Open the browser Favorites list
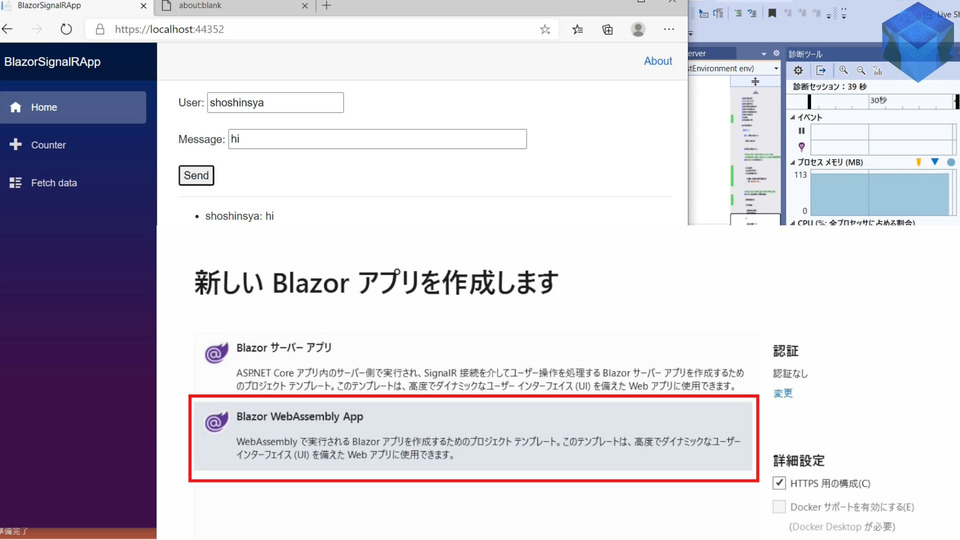 pos(577,29)
